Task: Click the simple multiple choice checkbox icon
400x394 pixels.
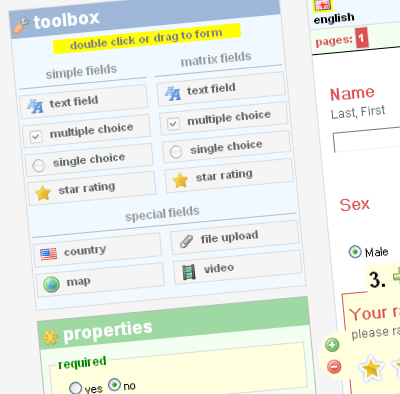Action: coord(36,136)
